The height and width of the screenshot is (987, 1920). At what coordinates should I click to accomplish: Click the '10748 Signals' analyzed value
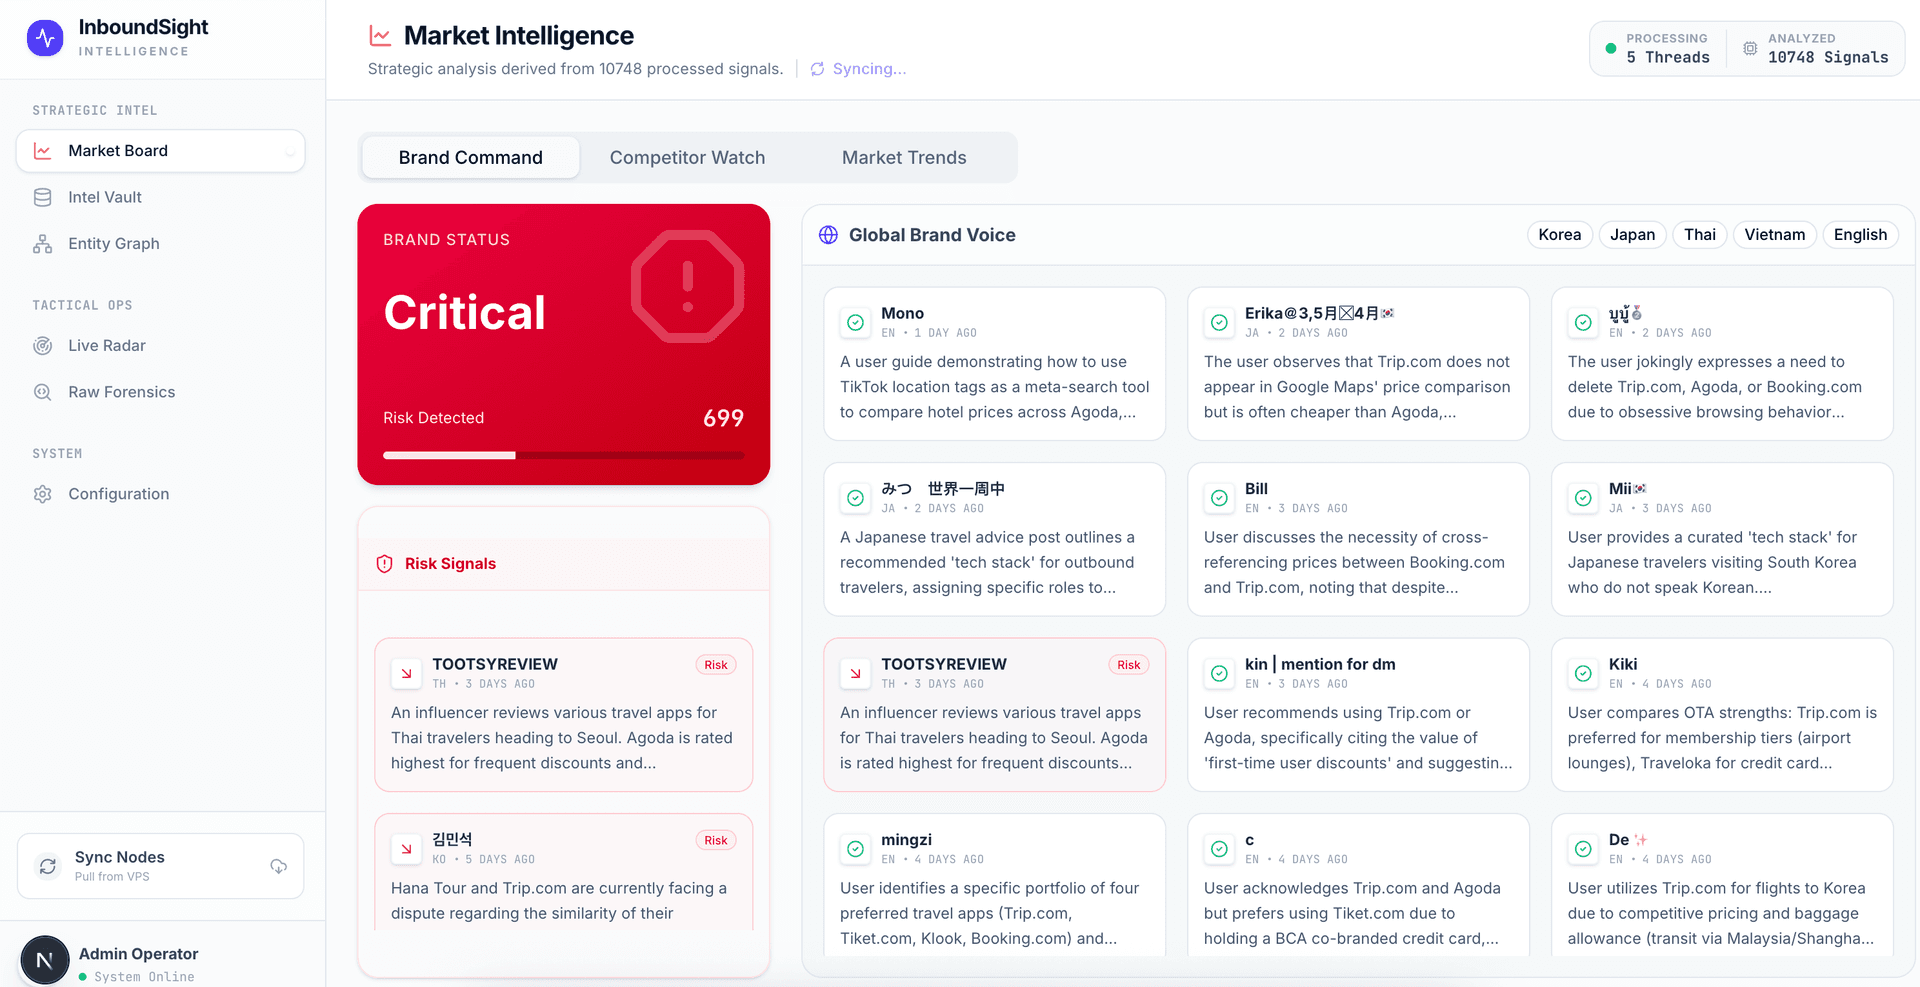(x=1828, y=58)
